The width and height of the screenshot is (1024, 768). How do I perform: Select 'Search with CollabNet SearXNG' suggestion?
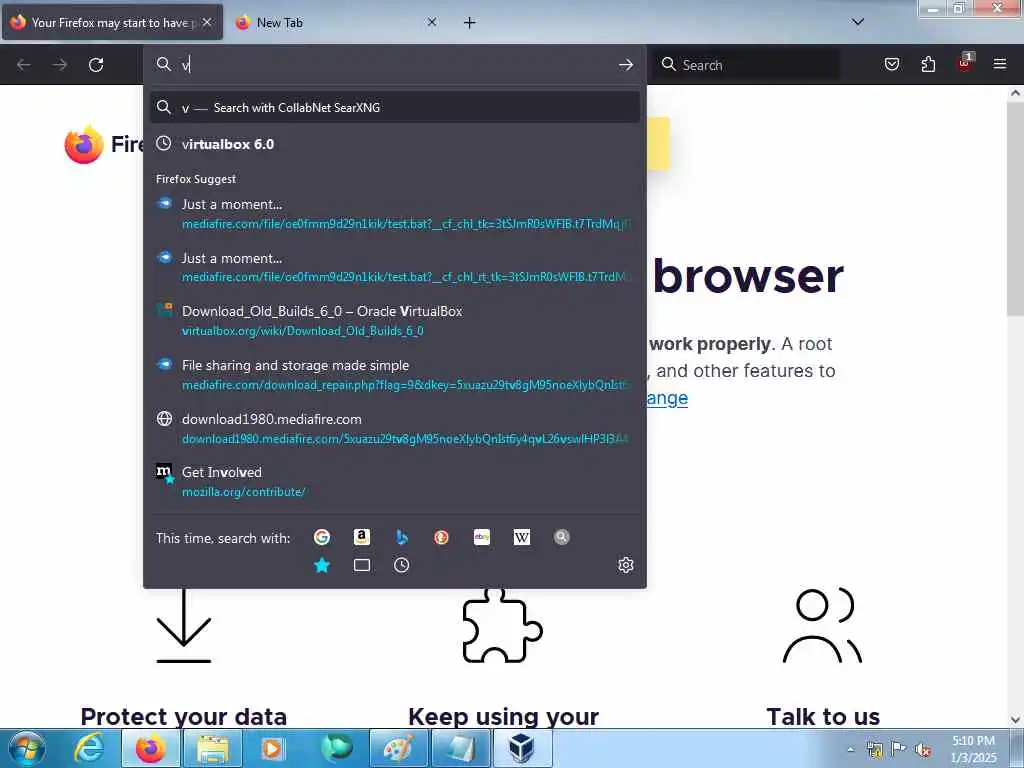pyautogui.click(x=394, y=108)
